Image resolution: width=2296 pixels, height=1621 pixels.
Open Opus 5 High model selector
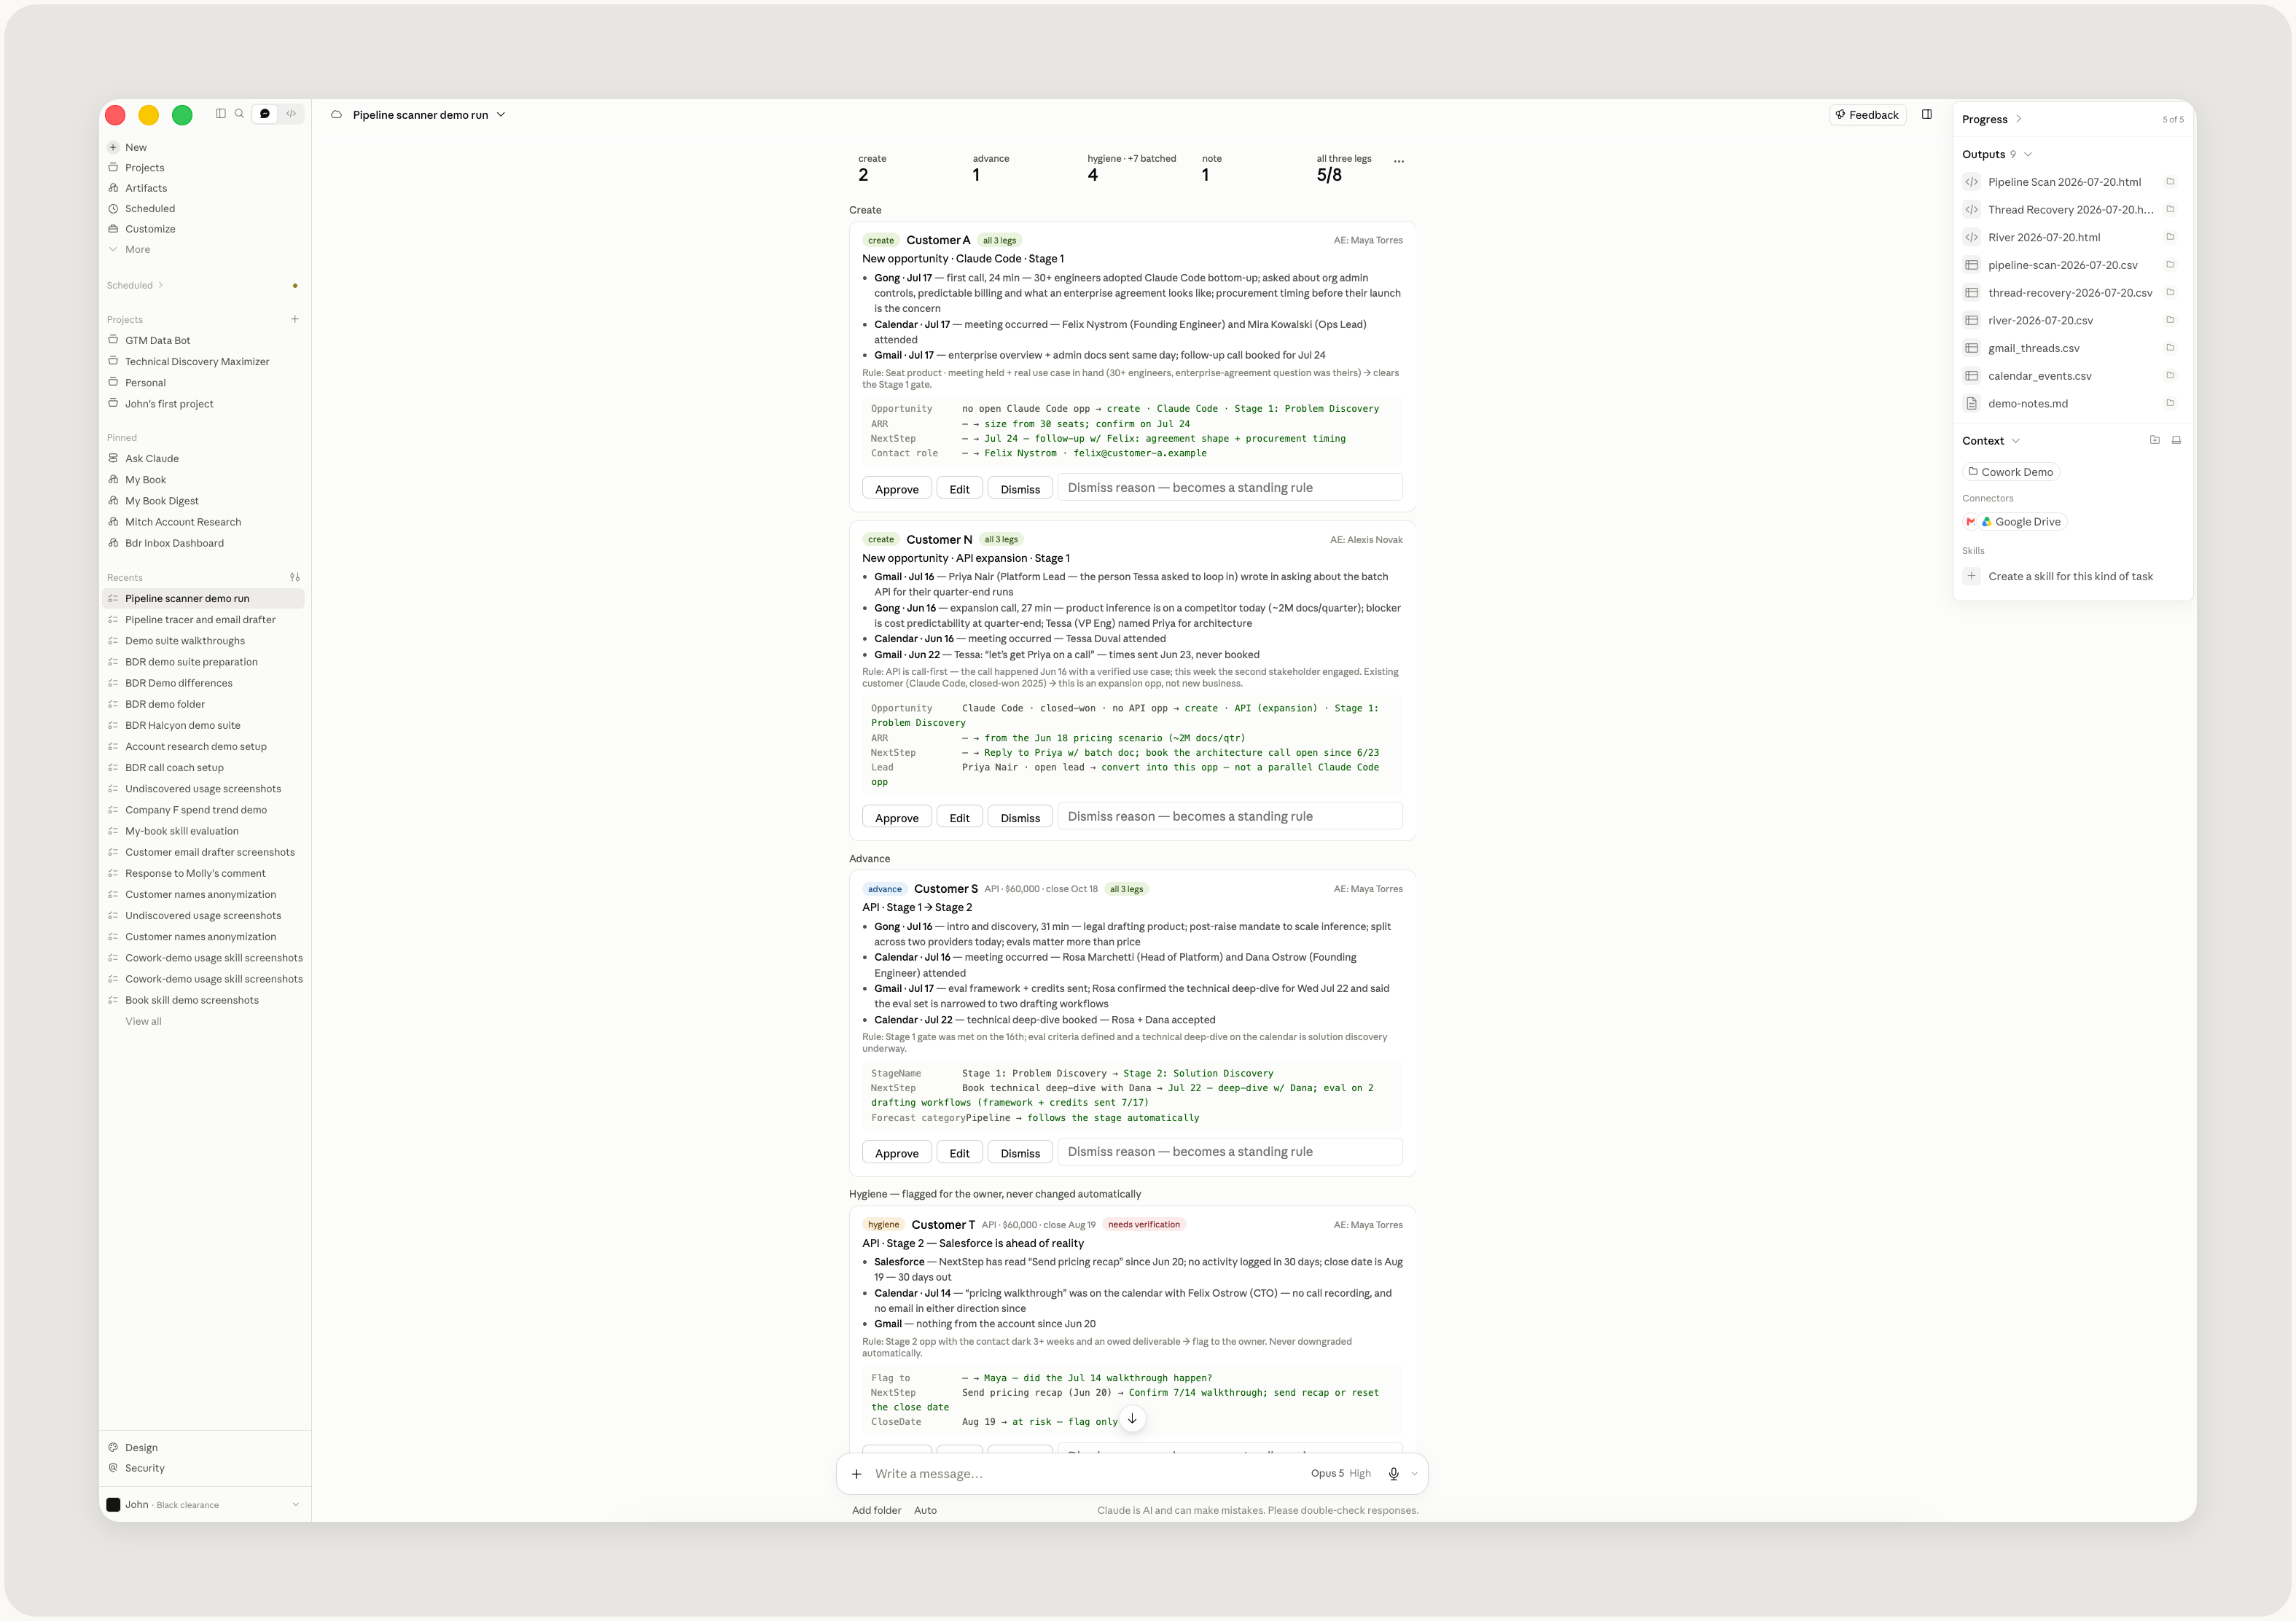tap(1341, 1474)
